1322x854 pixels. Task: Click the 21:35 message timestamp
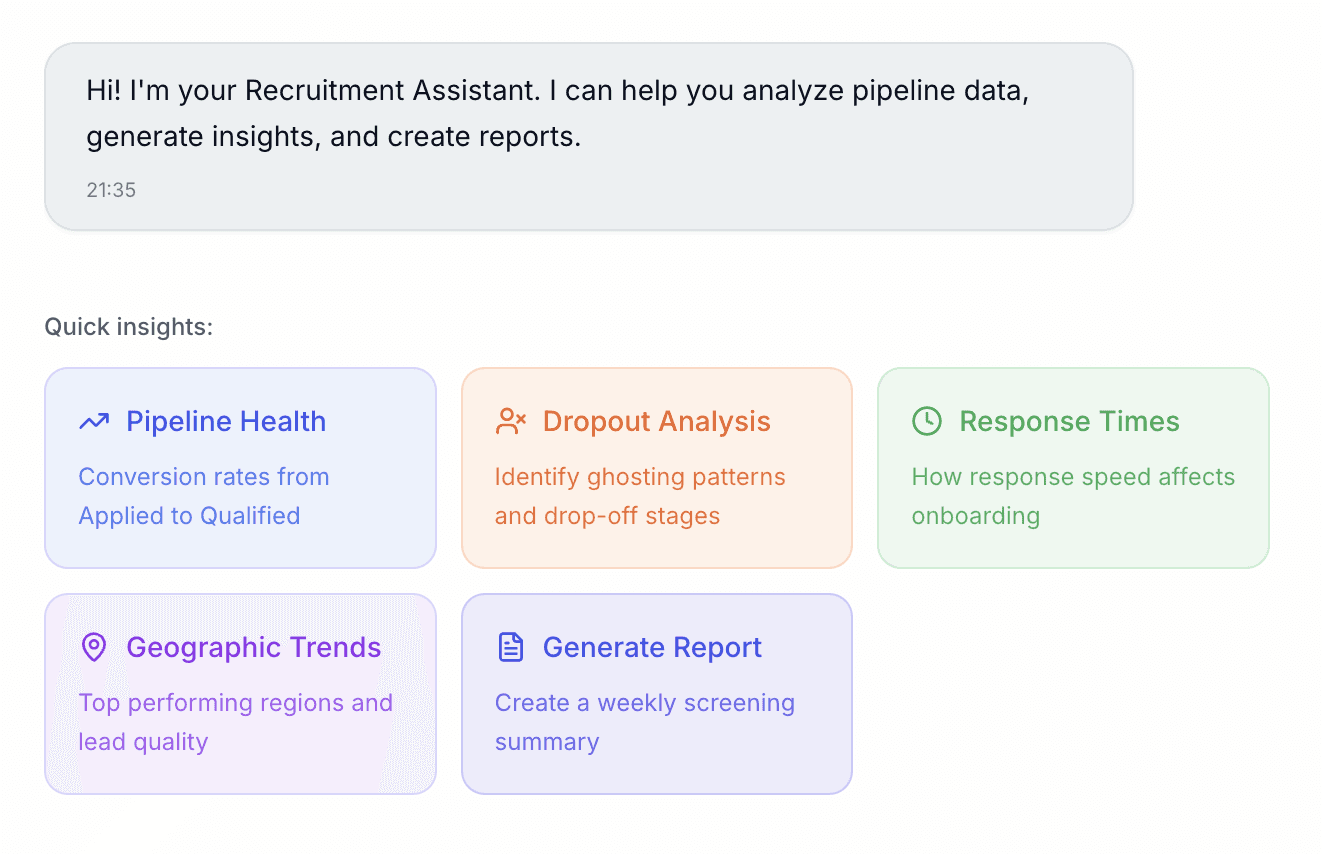[111, 190]
